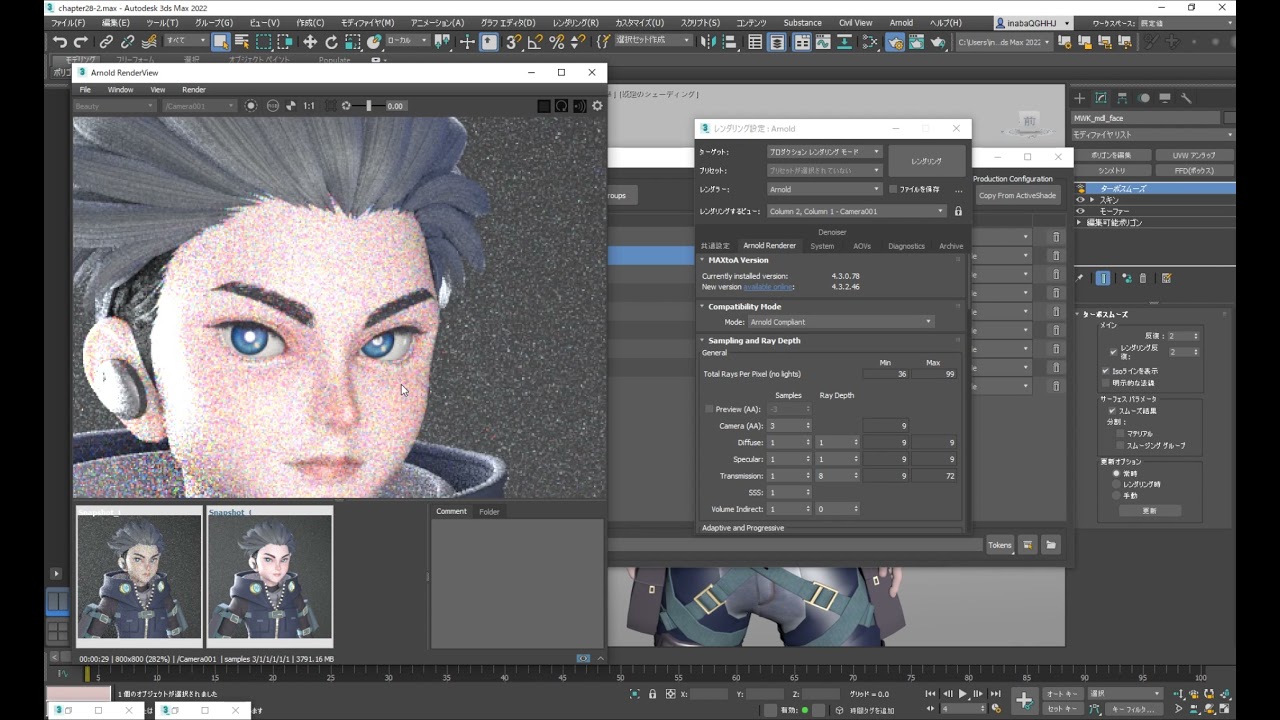Image resolution: width=1280 pixels, height=720 pixels.
Task: Toggle the ファイルを保存 checkbox
Action: click(893, 189)
